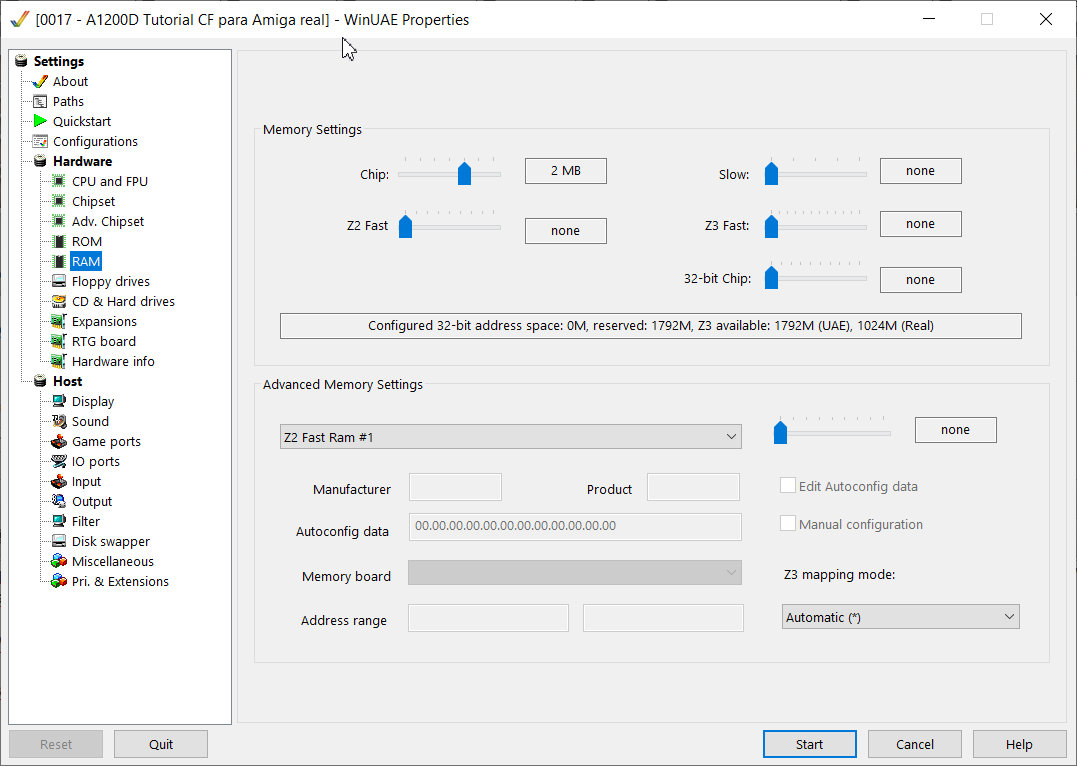This screenshot has width=1077, height=766.
Task: Click the Adv. Chipset chip icon
Action: click(x=59, y=221)
